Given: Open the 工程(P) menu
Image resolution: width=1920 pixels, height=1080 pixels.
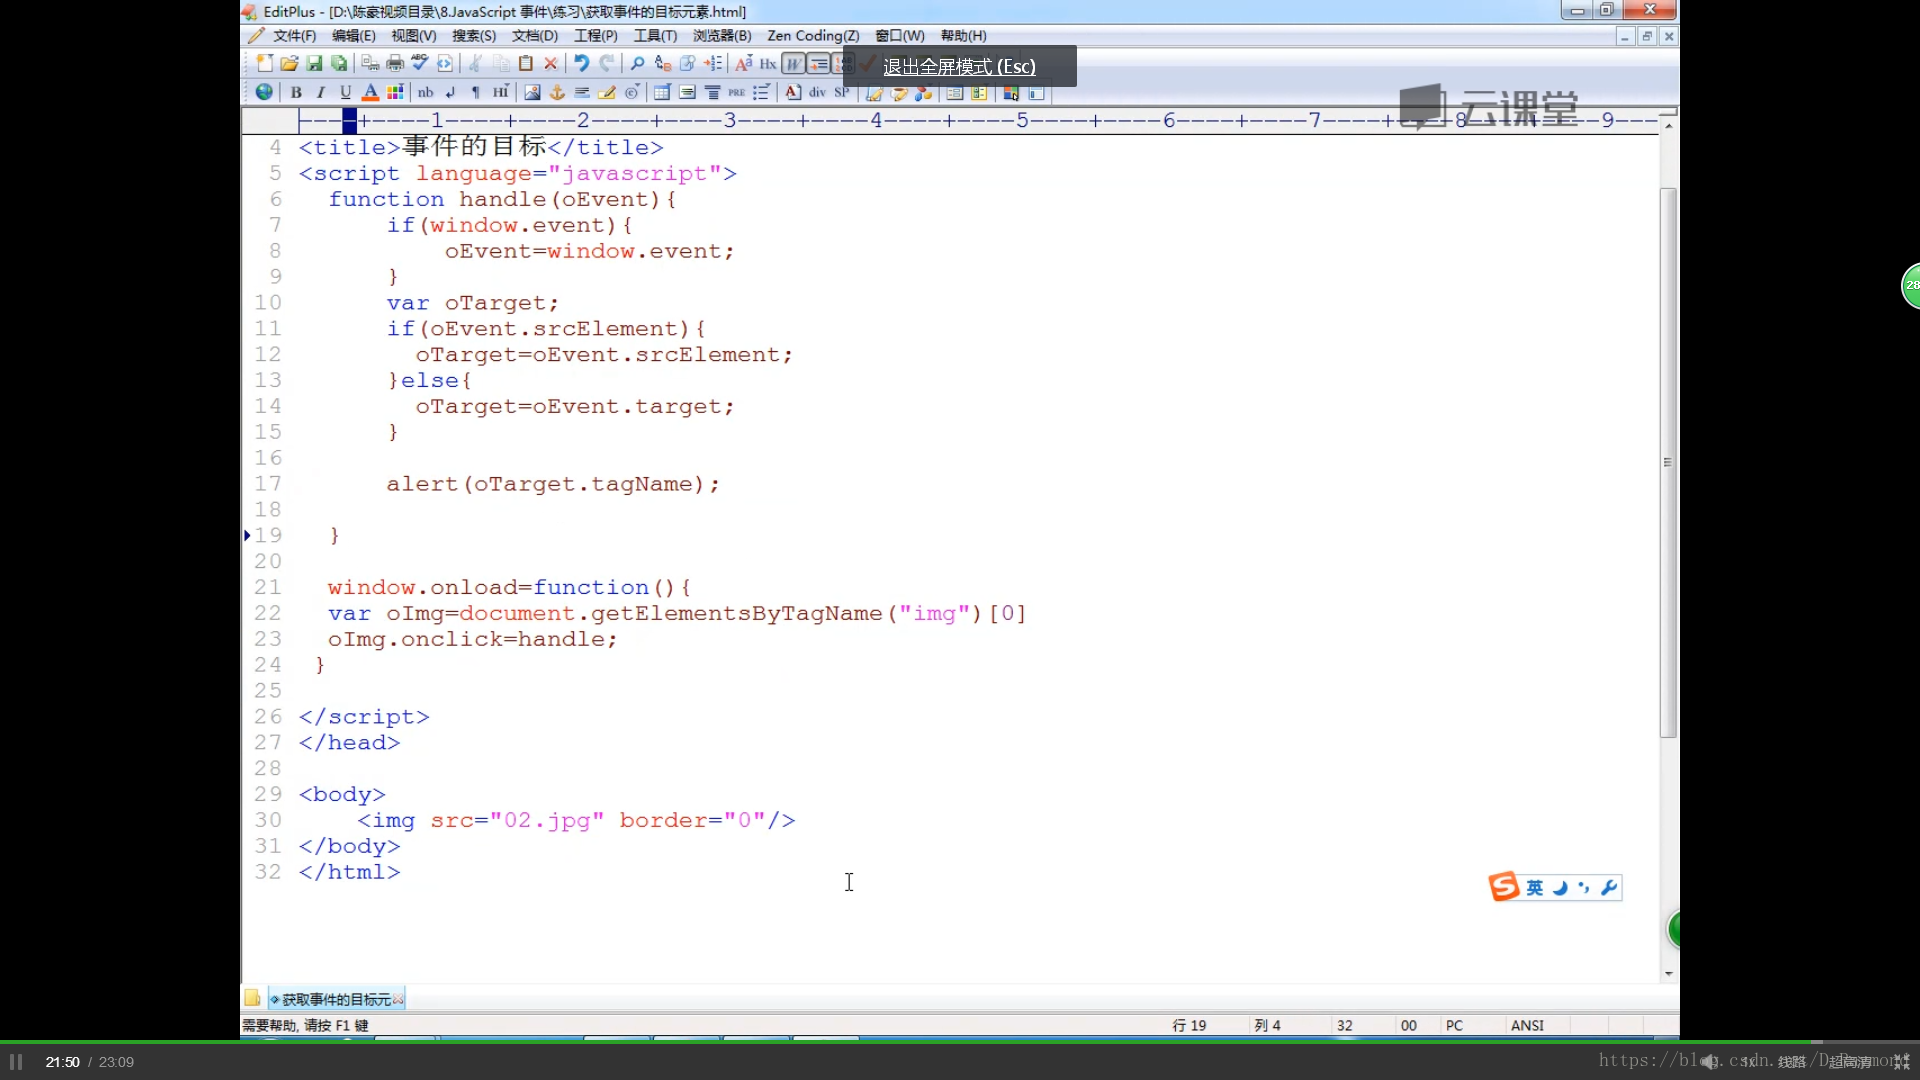Looking at the screenshot, I should [596, 36].
